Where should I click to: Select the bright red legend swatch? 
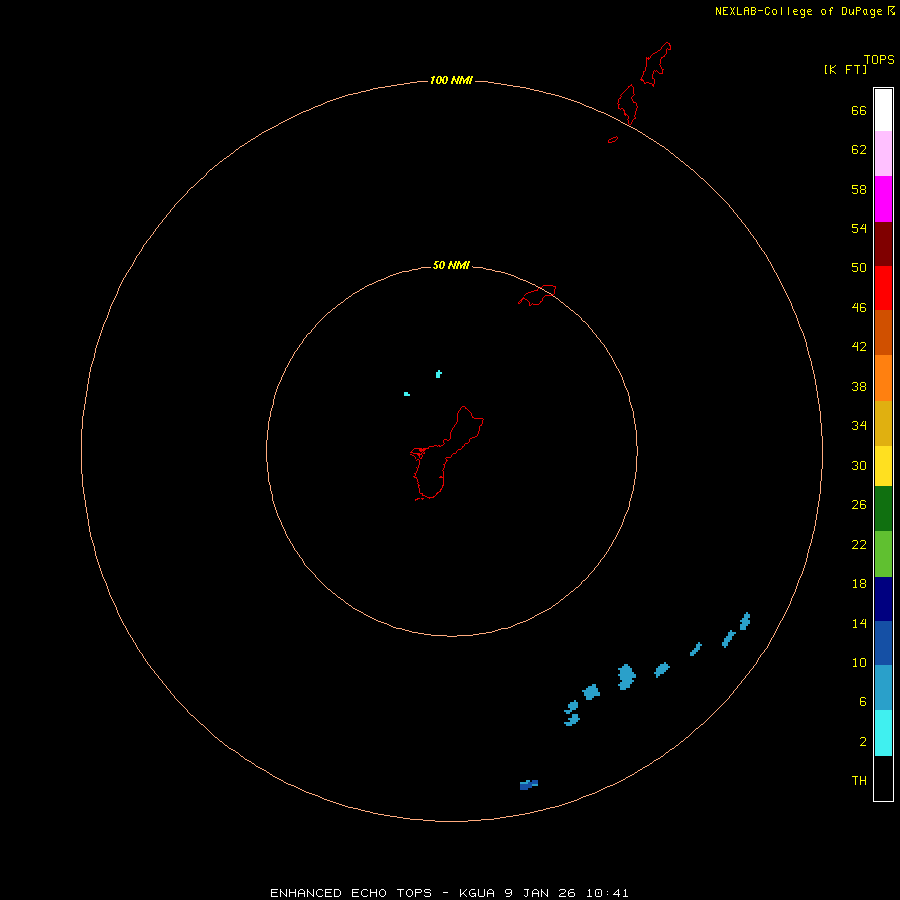[x=883, y=288]
